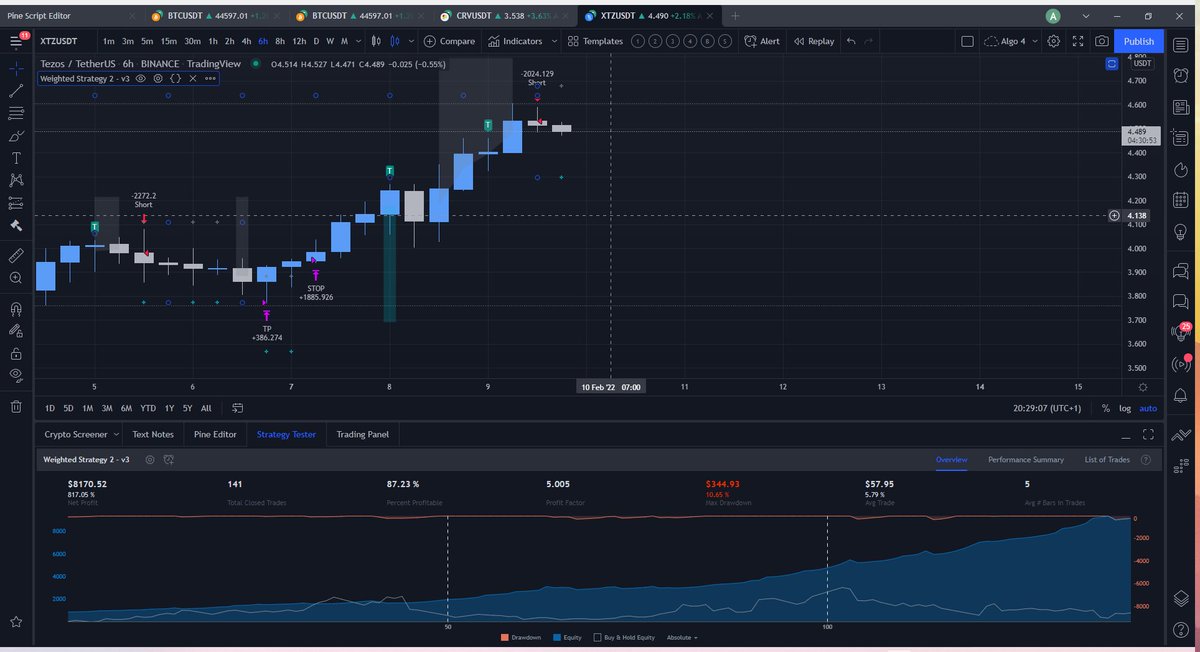Toggle lock all drawing tools
This screenshot has width=1200, height=652.
point(16,353)
